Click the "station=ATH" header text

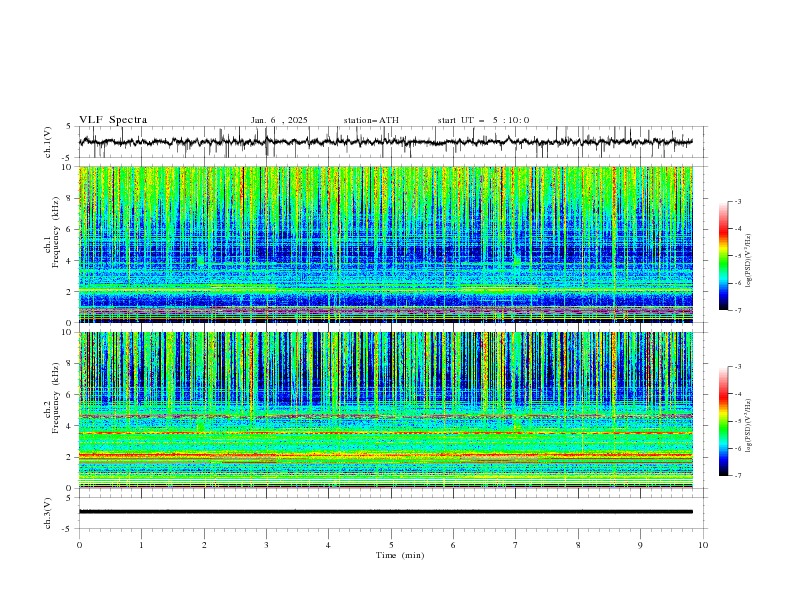pyautogui.click(x=371, y=120)
